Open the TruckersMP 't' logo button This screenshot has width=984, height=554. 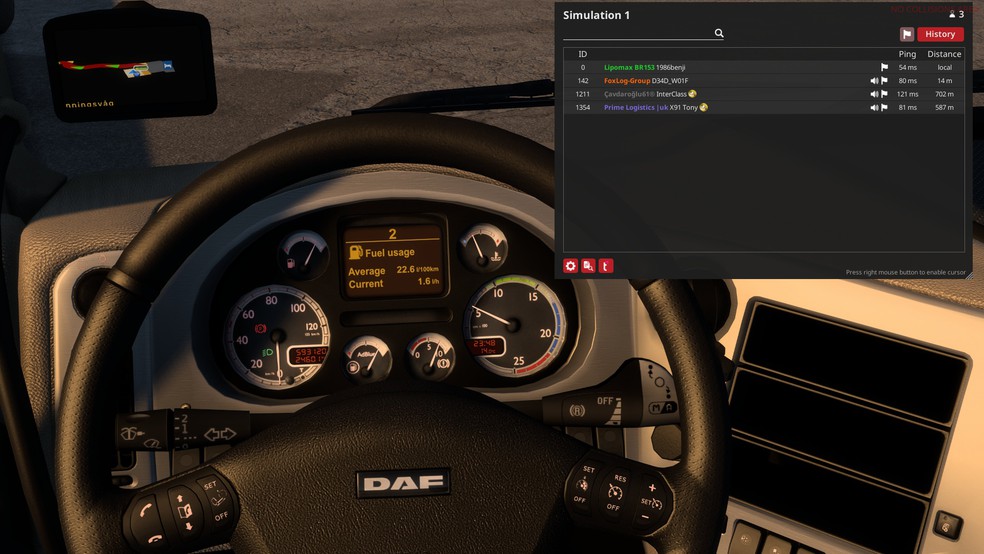pyautogui.click(x=605, y=266)
